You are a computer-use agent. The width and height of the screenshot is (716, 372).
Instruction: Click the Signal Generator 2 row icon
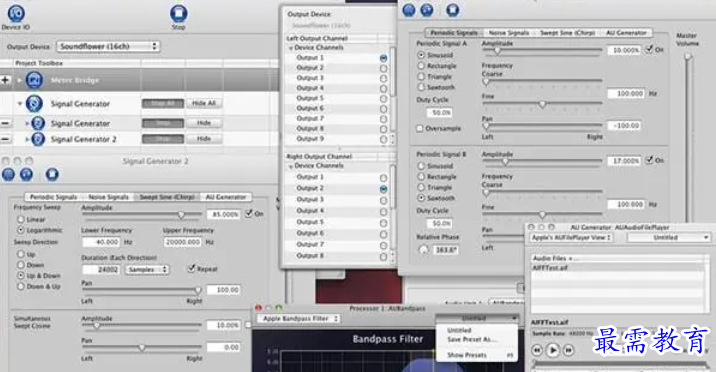(38, 139)
